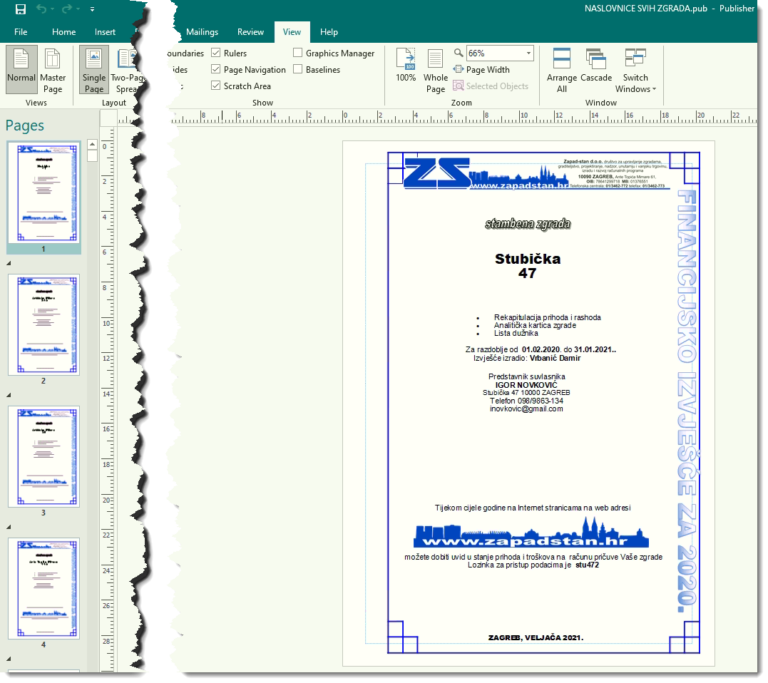Screen dimensions: 768x683
Task: Switch to the Review tab
Action: pyautogui.click(x=251, y=32)
